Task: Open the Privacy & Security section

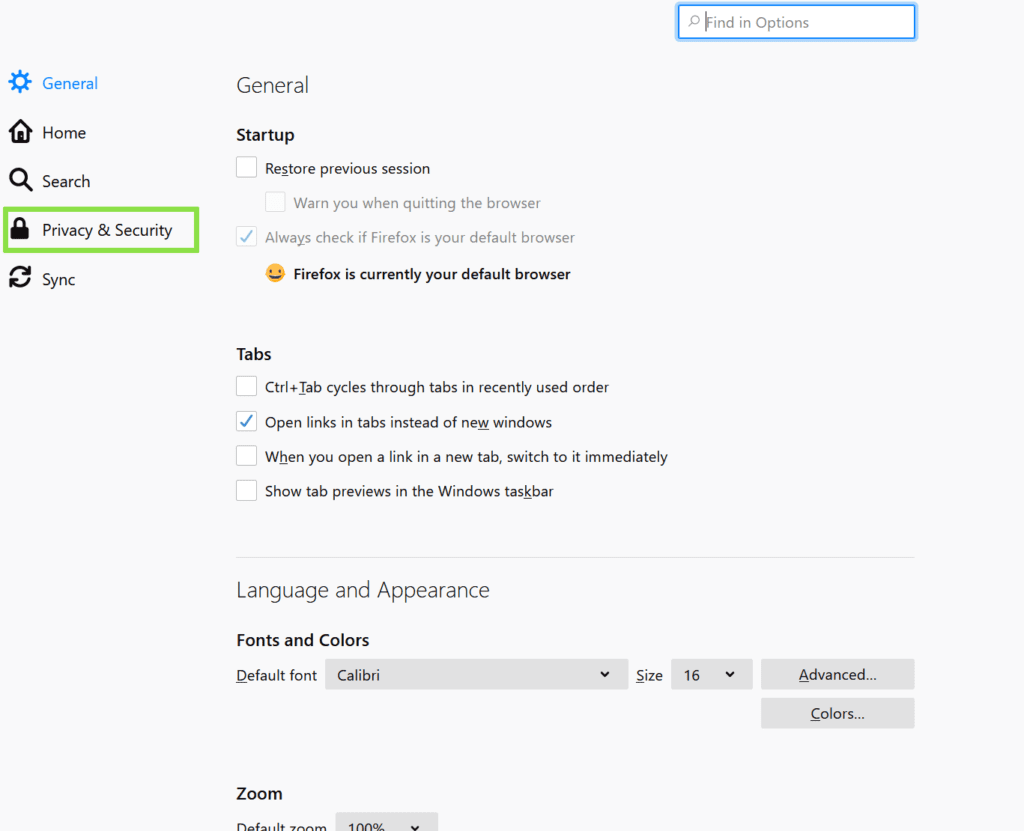Action: [107, 230]
